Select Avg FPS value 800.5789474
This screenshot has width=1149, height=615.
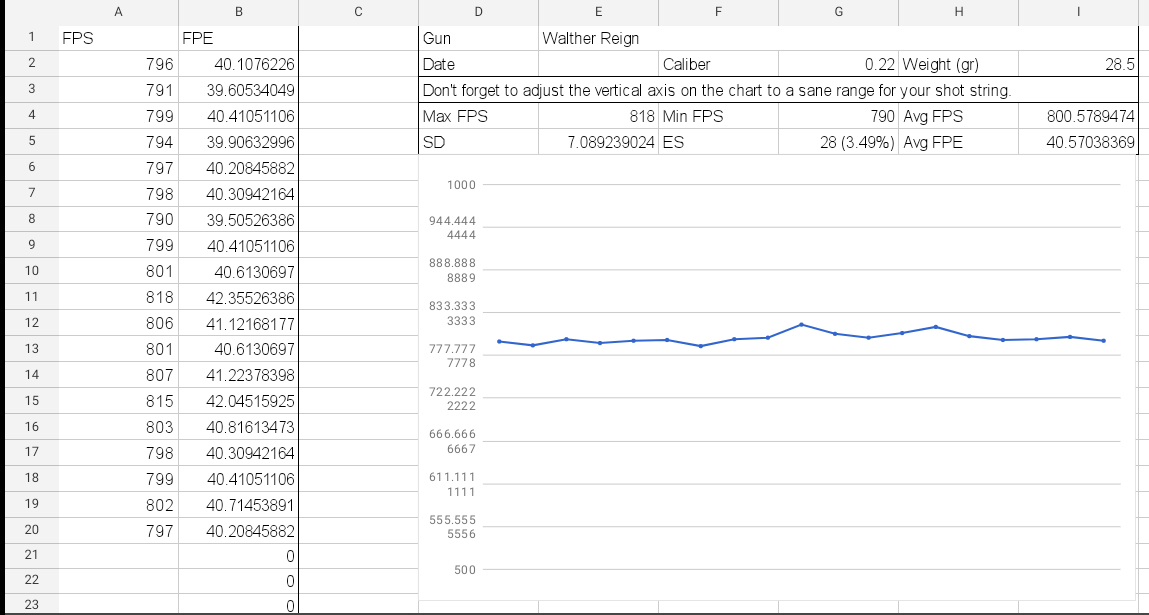click(1078, 116)
